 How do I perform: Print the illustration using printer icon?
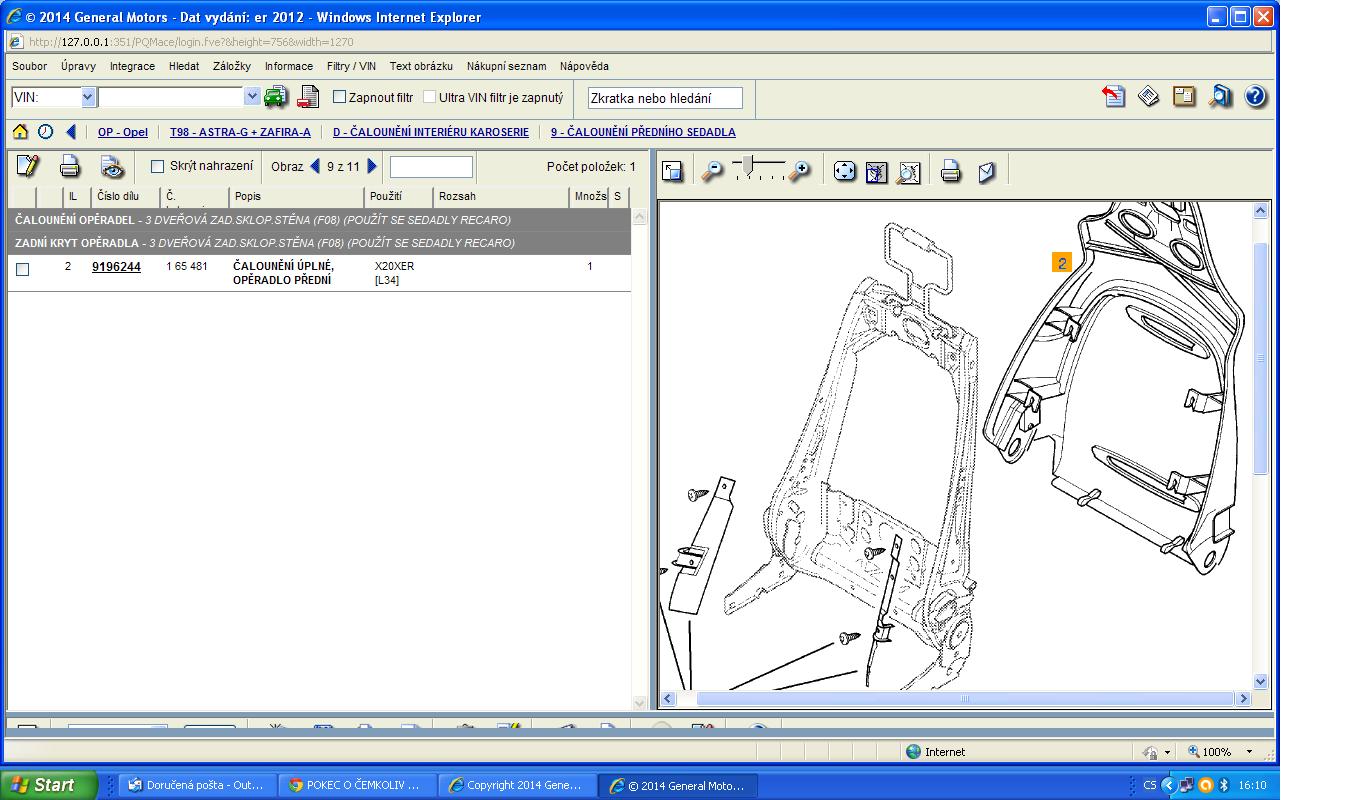click(950, 171)
